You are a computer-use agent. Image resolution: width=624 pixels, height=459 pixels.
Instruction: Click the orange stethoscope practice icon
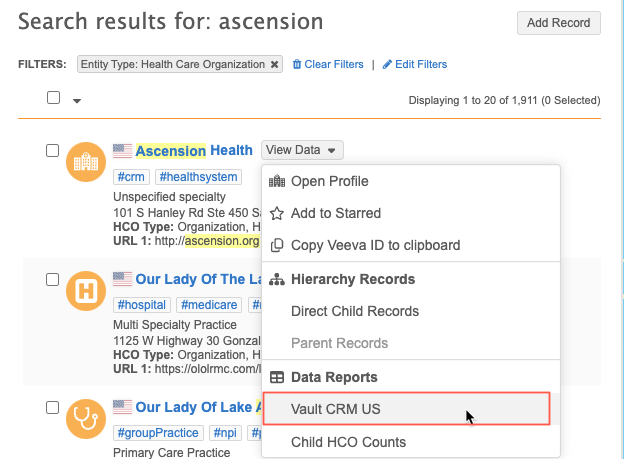[85, 419]
